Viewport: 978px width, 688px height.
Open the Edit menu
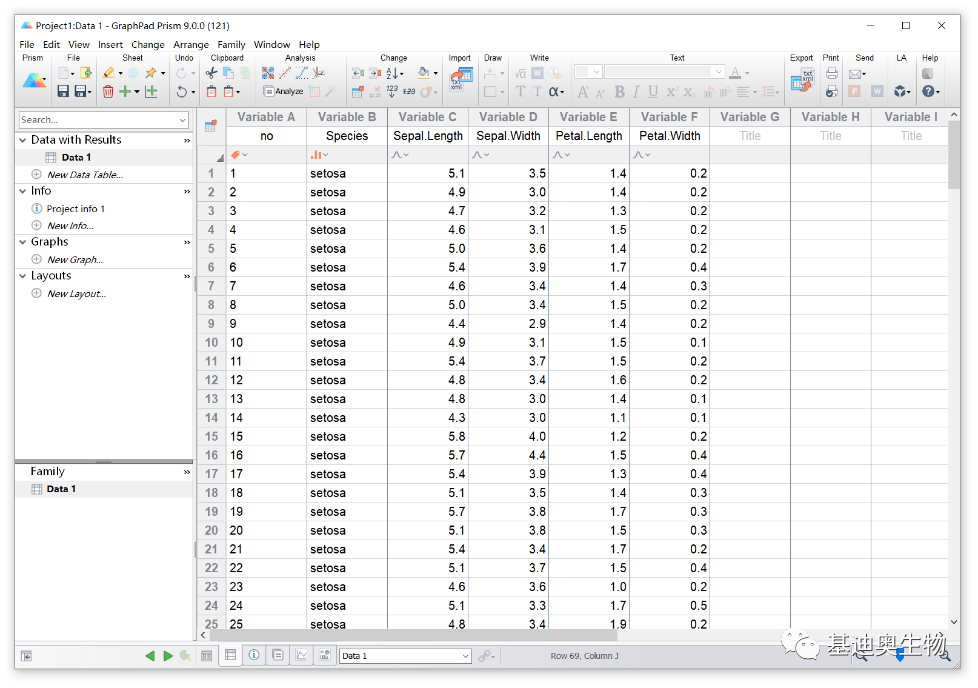click(51, 44)
